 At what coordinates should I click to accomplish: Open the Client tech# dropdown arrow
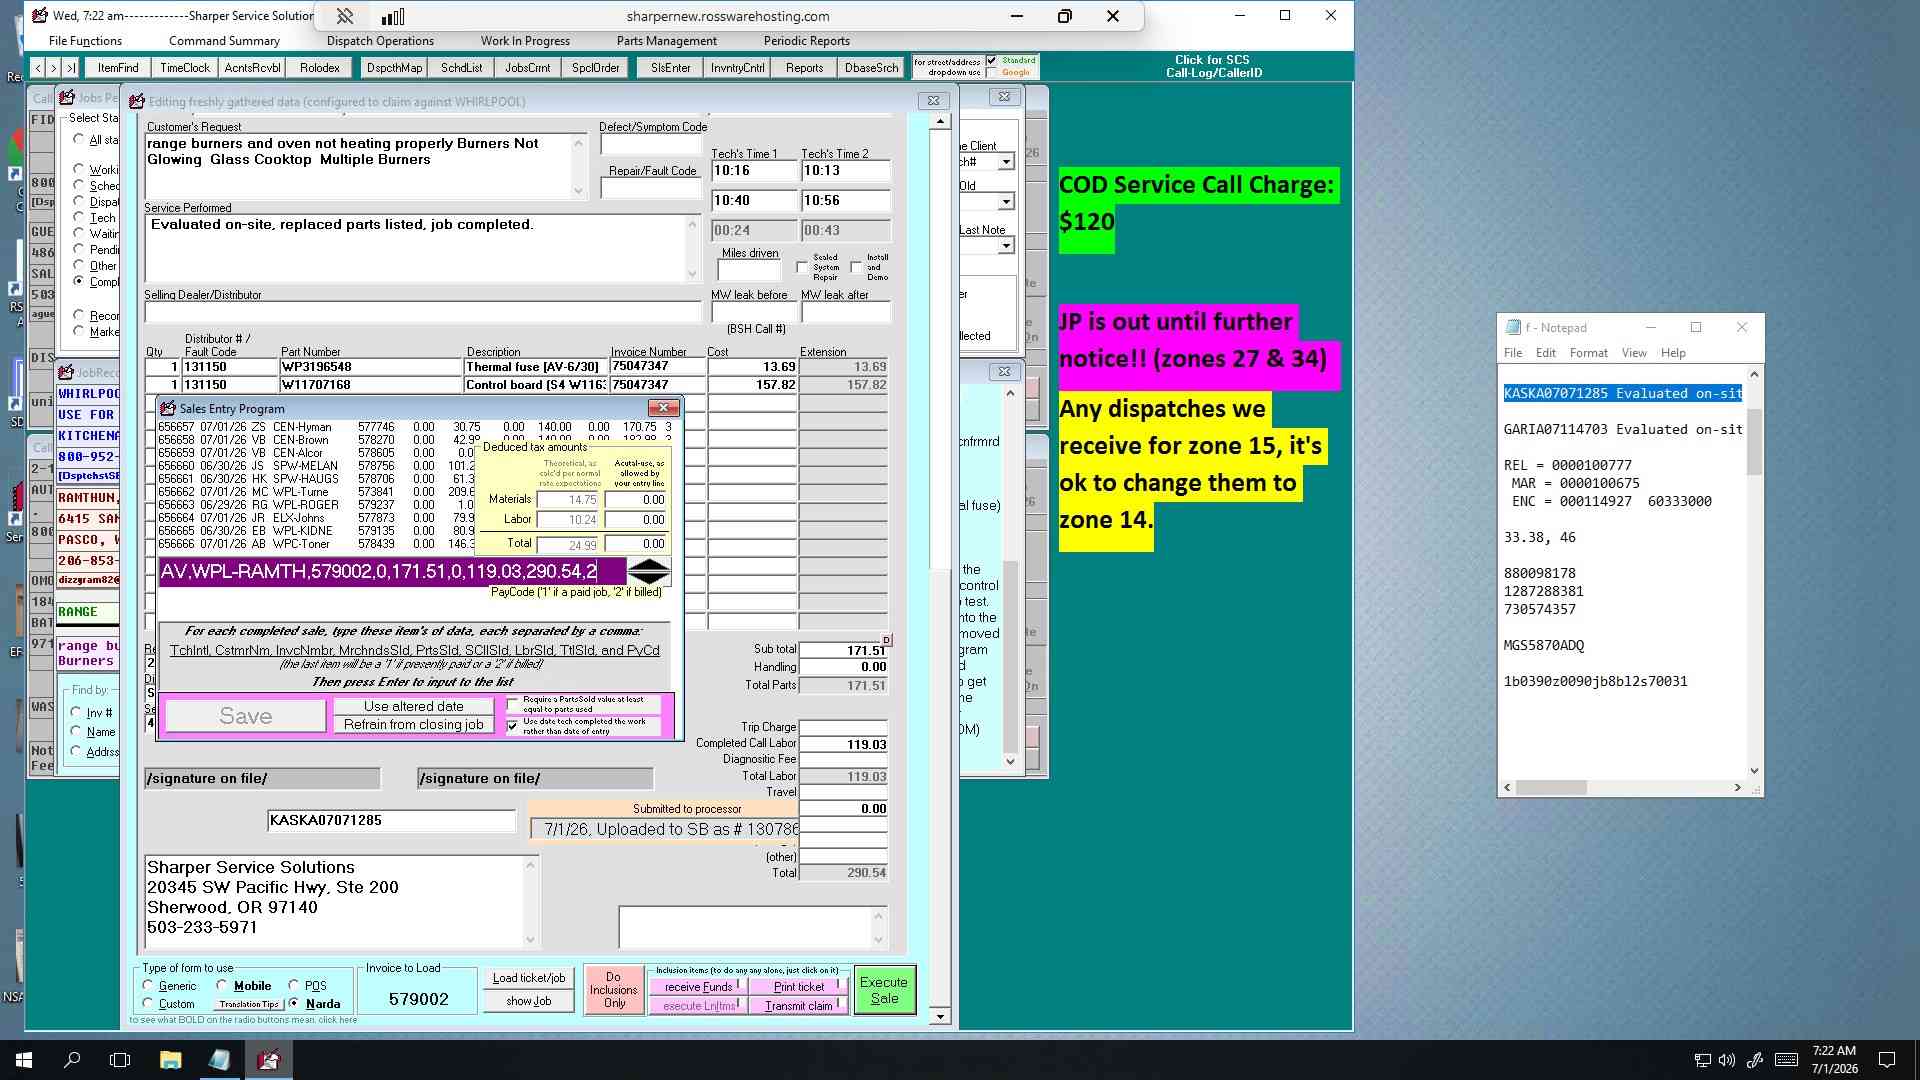[1006, 162]
